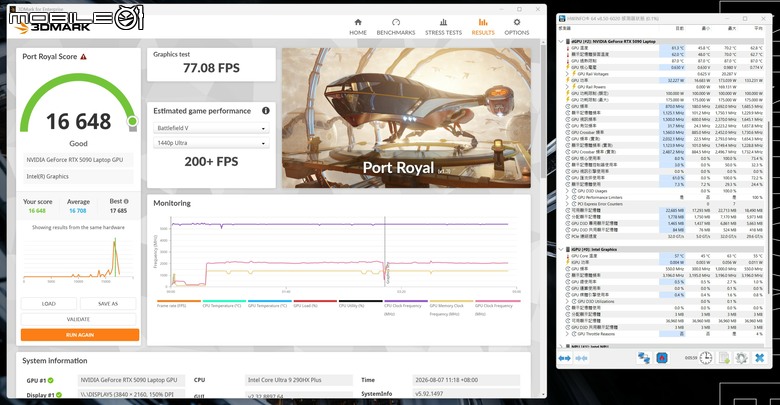Click the LOAD button

(49, 304)
